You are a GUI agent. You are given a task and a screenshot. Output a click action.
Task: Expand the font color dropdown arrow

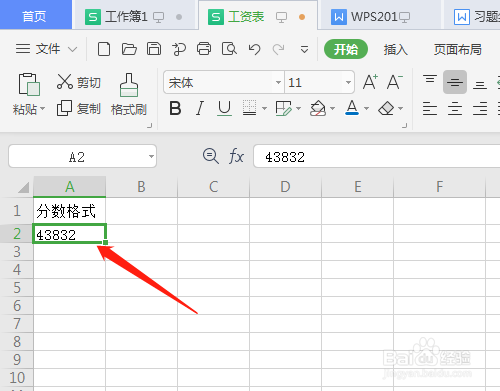[367, 108]
